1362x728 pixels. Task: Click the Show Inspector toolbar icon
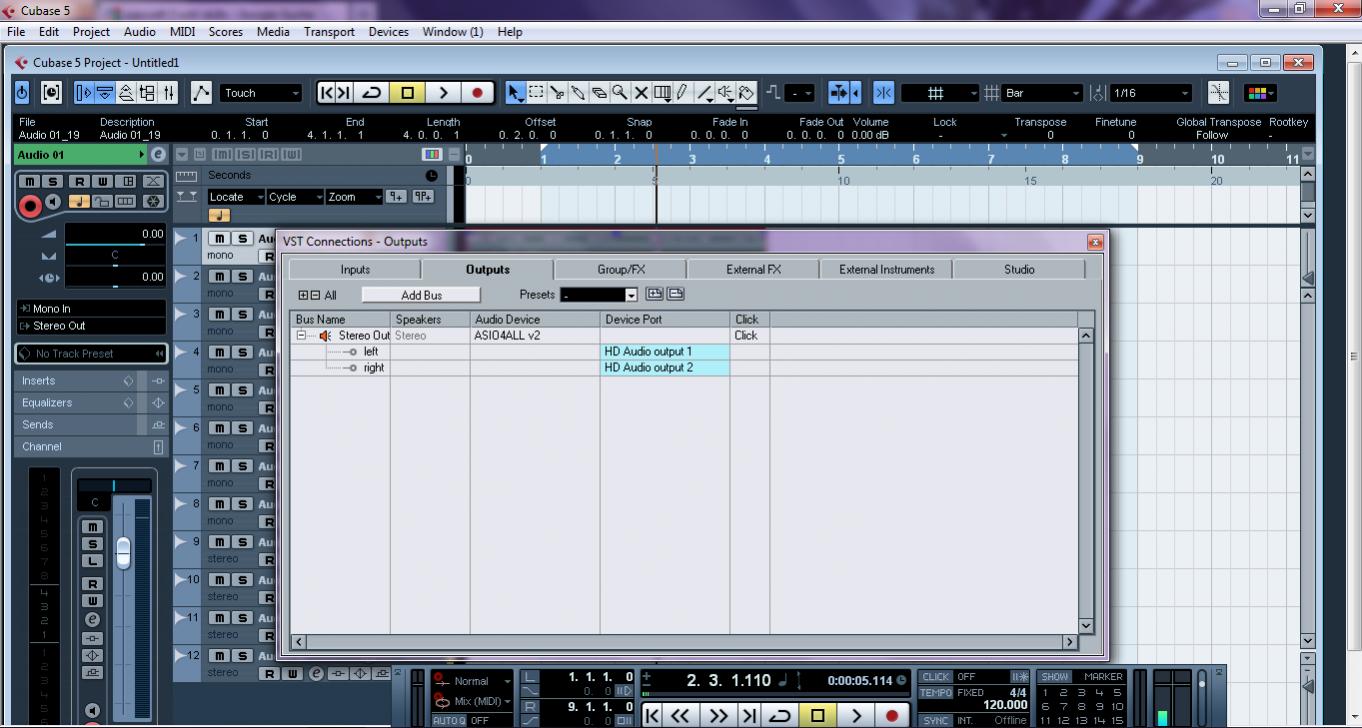(84, 93)
